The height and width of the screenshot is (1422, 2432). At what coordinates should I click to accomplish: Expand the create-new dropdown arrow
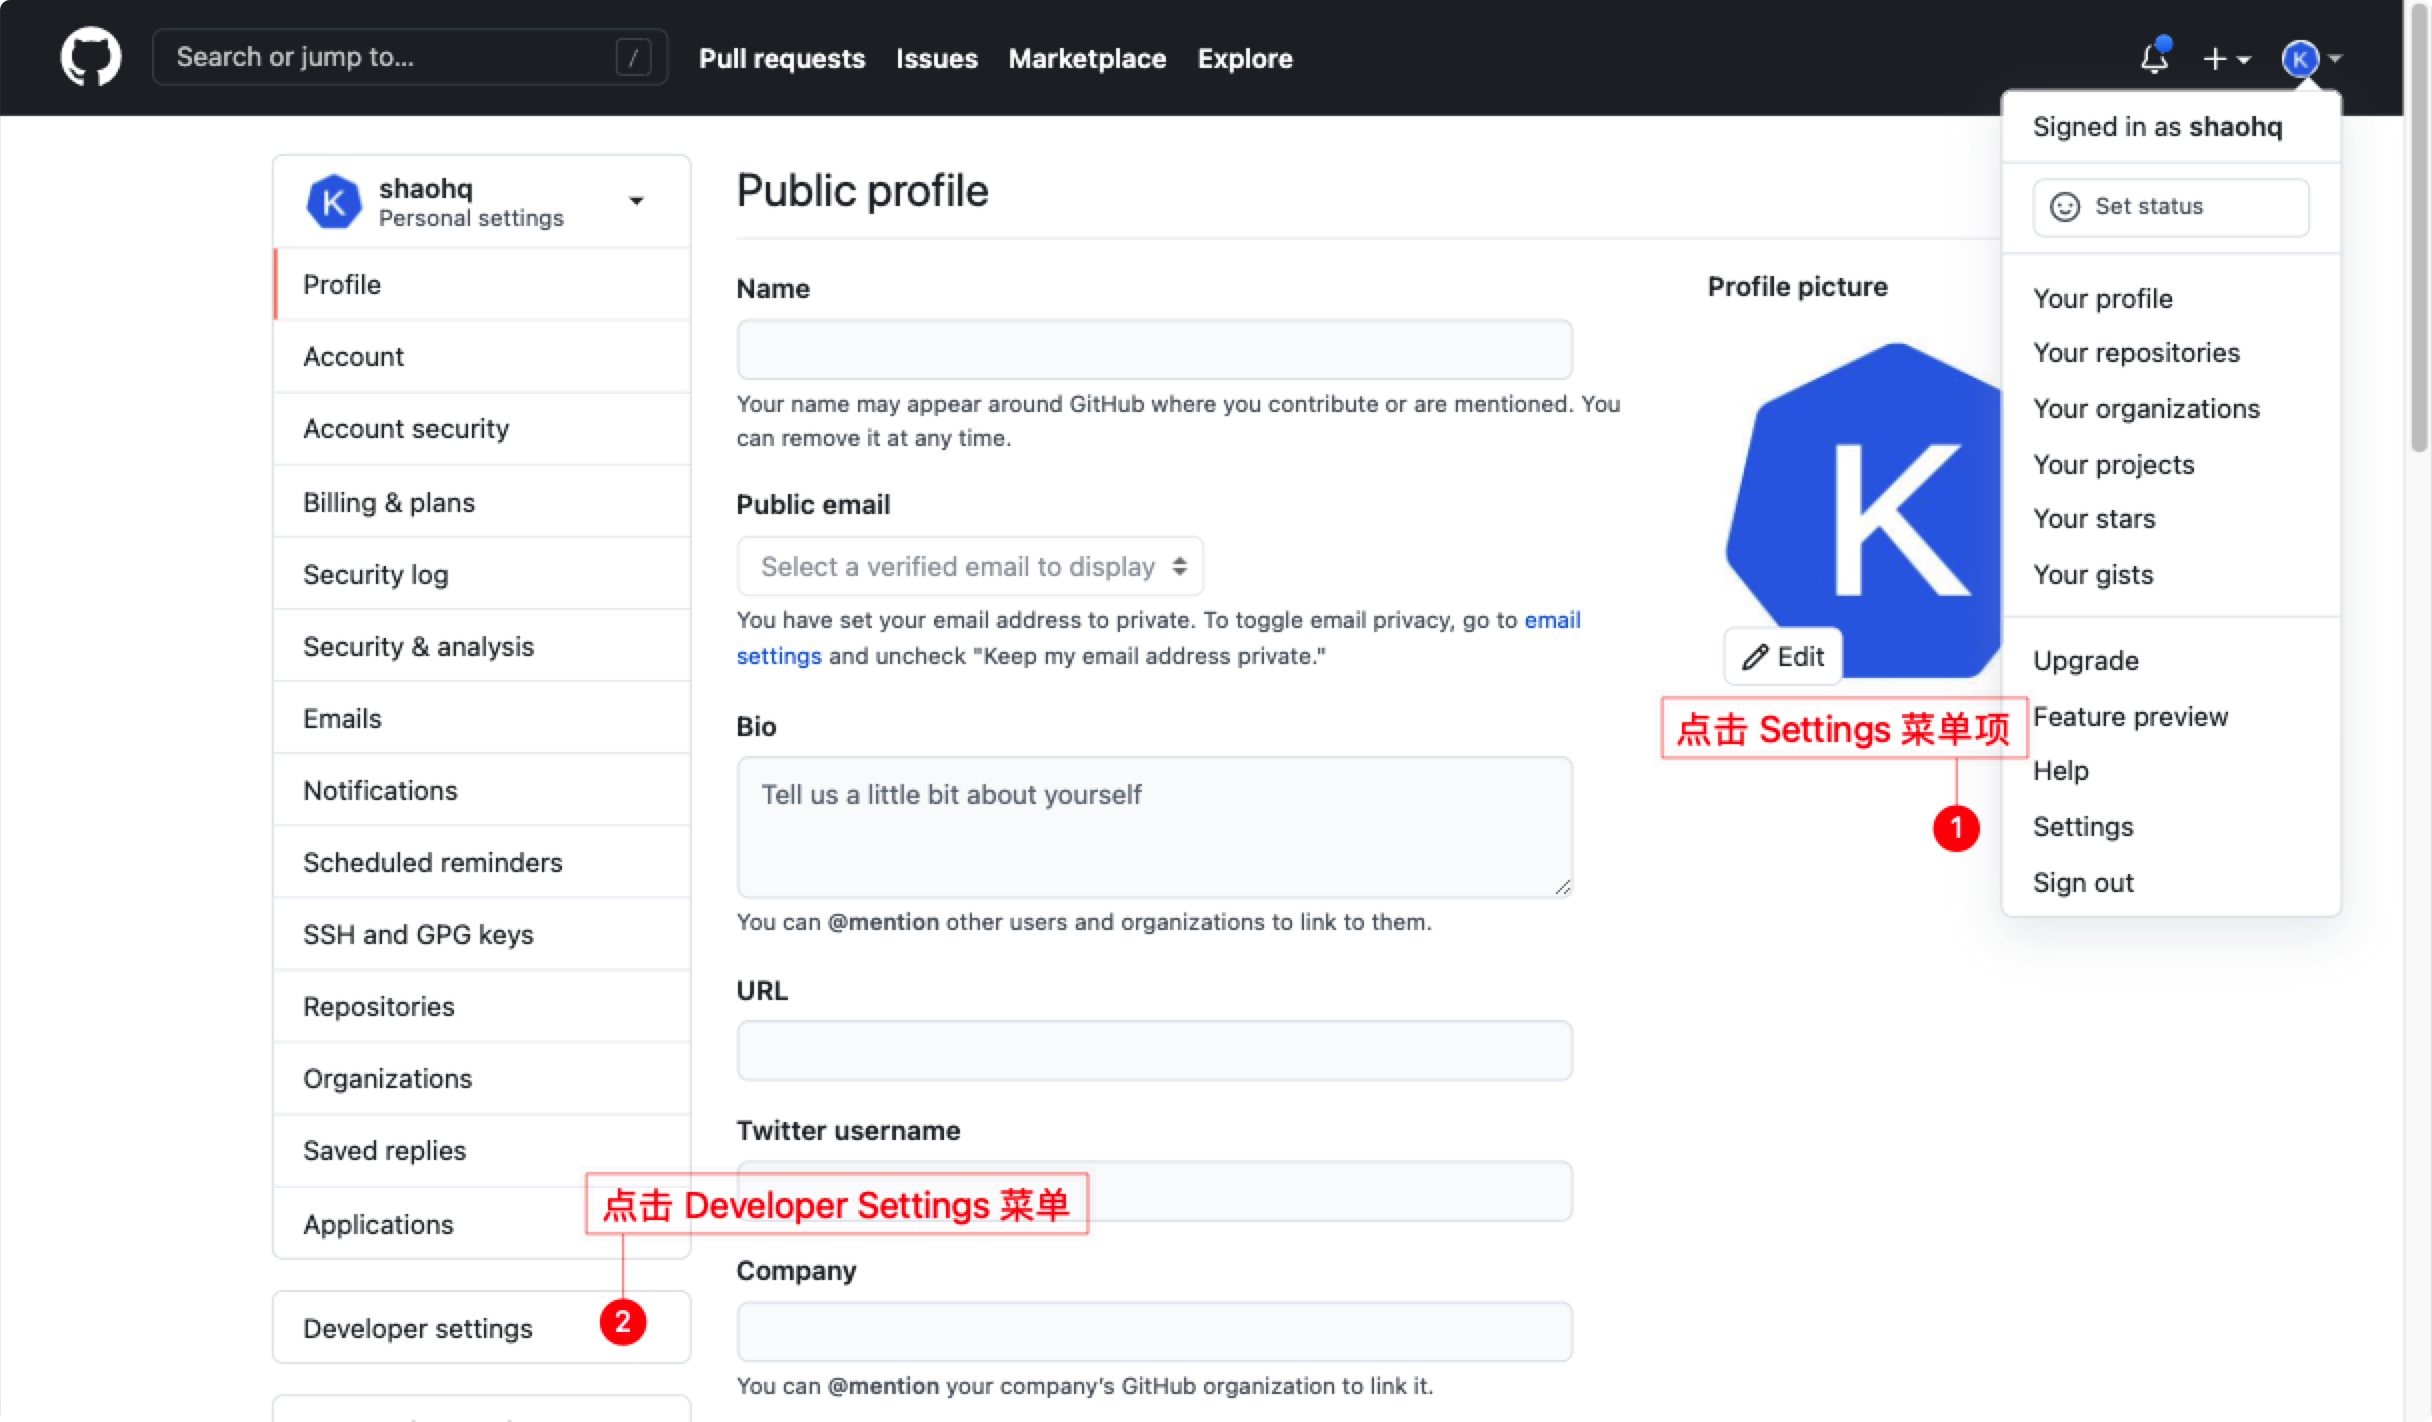2243,60
